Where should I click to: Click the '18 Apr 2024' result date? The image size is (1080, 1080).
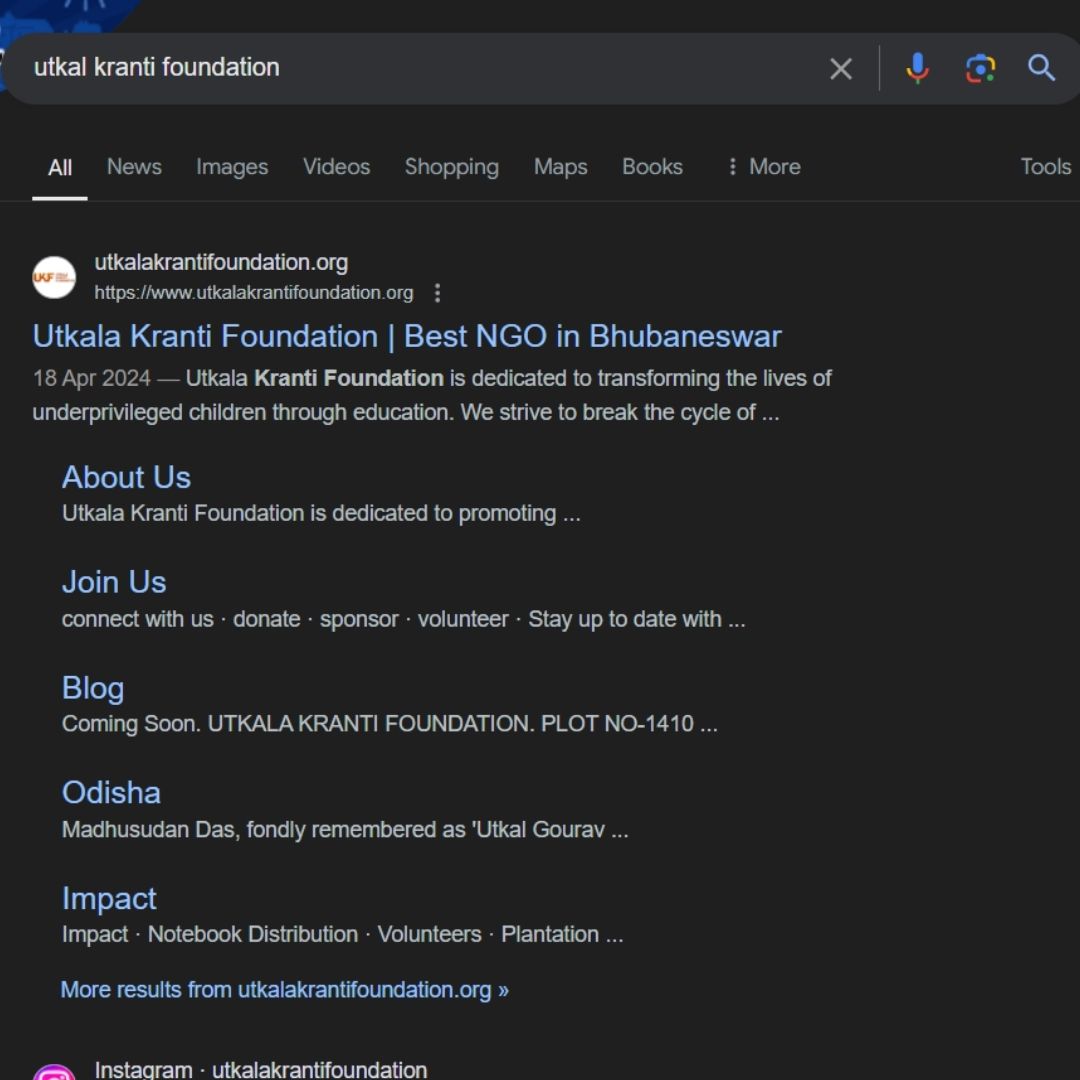tap(92, 378)
